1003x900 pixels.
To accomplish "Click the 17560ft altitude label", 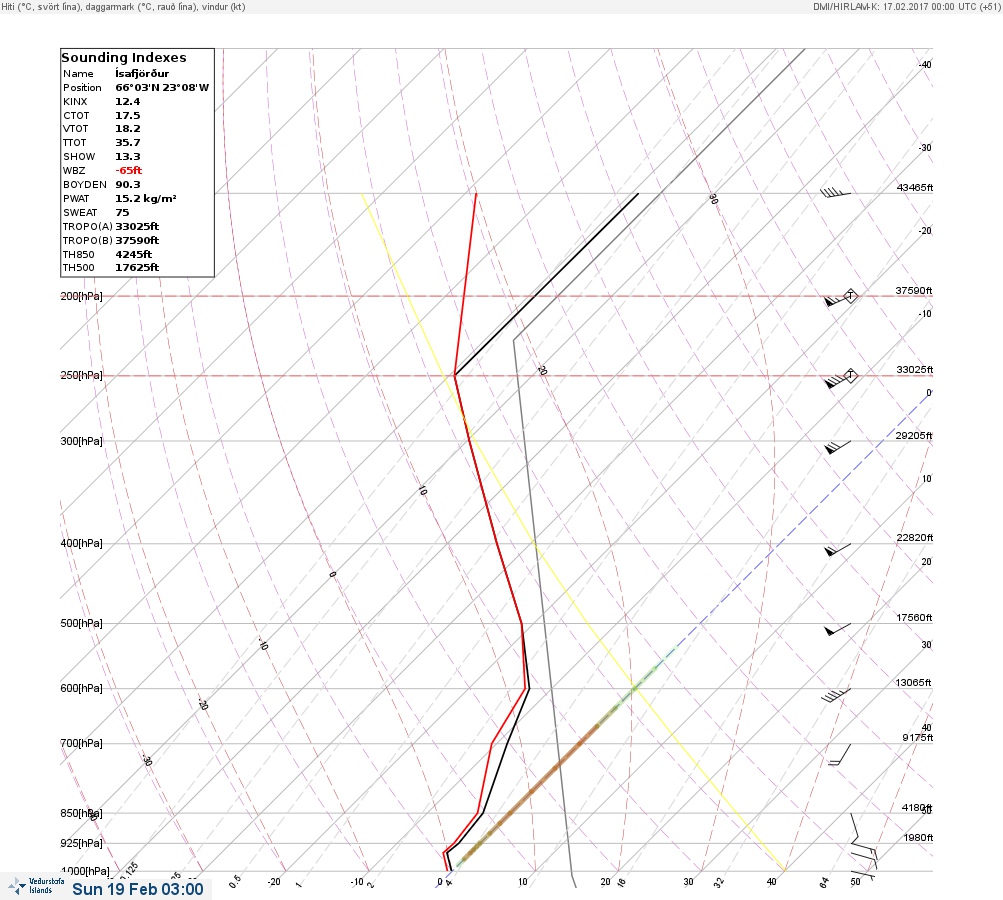I will [914, 617].
